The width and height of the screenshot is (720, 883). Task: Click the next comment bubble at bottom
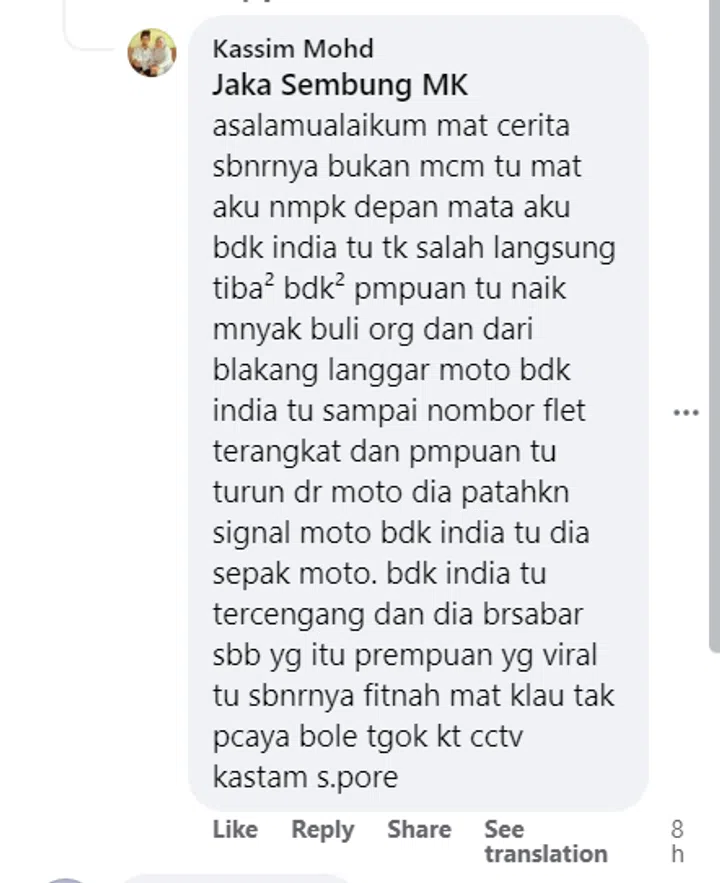click(236, 879)
